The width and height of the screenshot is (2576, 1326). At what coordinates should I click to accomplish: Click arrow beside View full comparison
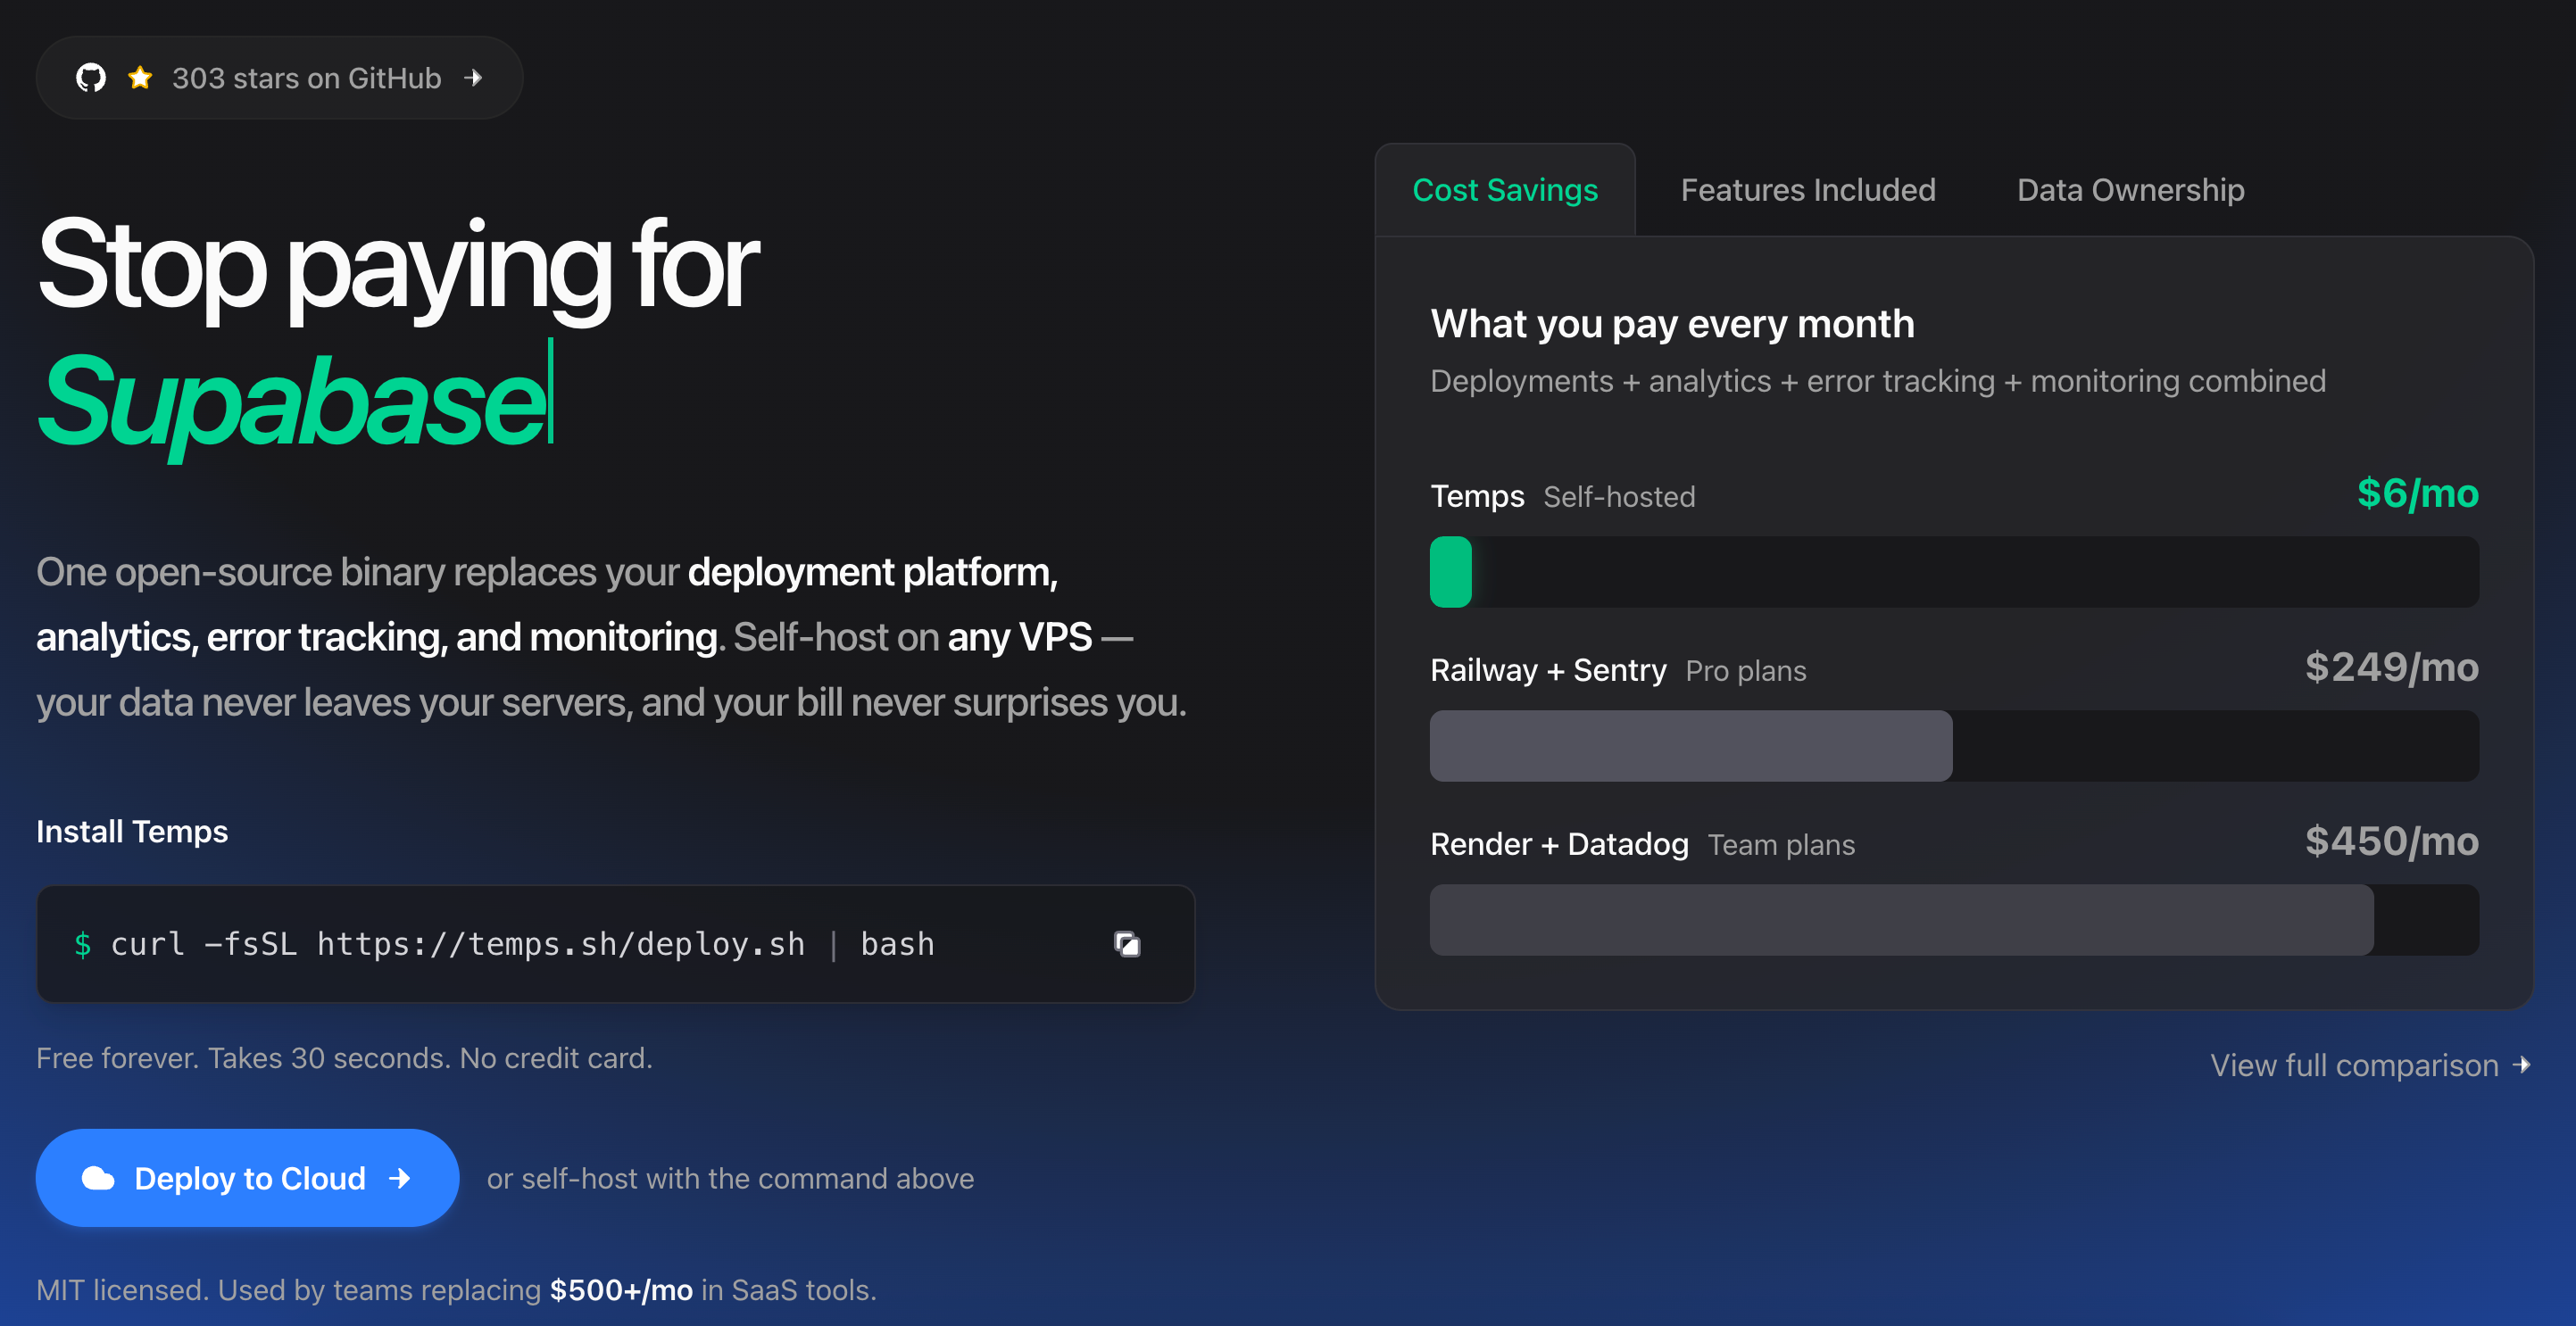[2522, 1065]
